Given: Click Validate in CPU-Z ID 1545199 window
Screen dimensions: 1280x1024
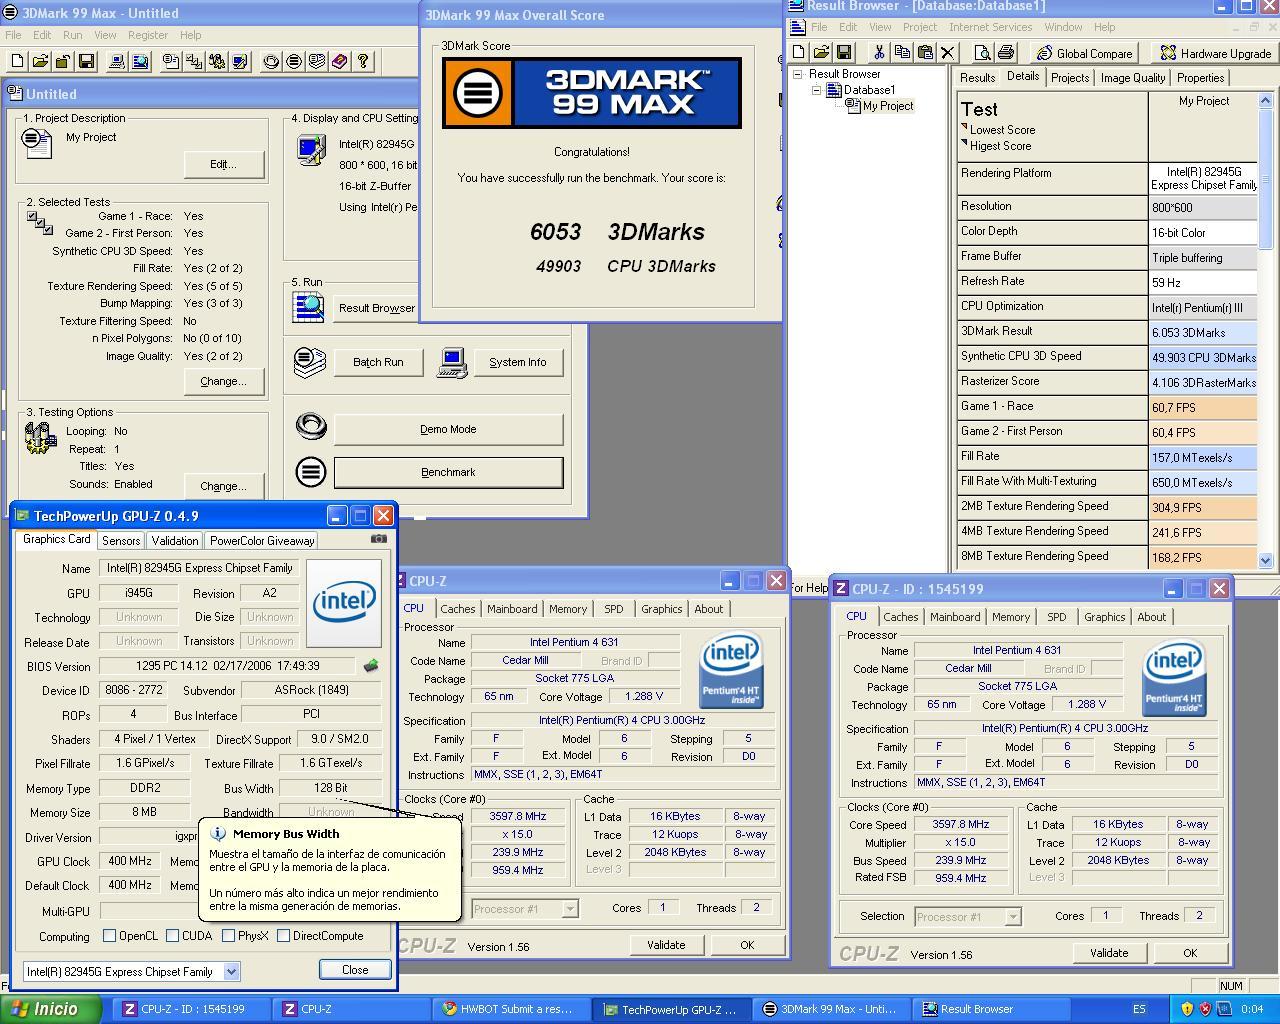Looking at the screenshot, I should 1109,953.
